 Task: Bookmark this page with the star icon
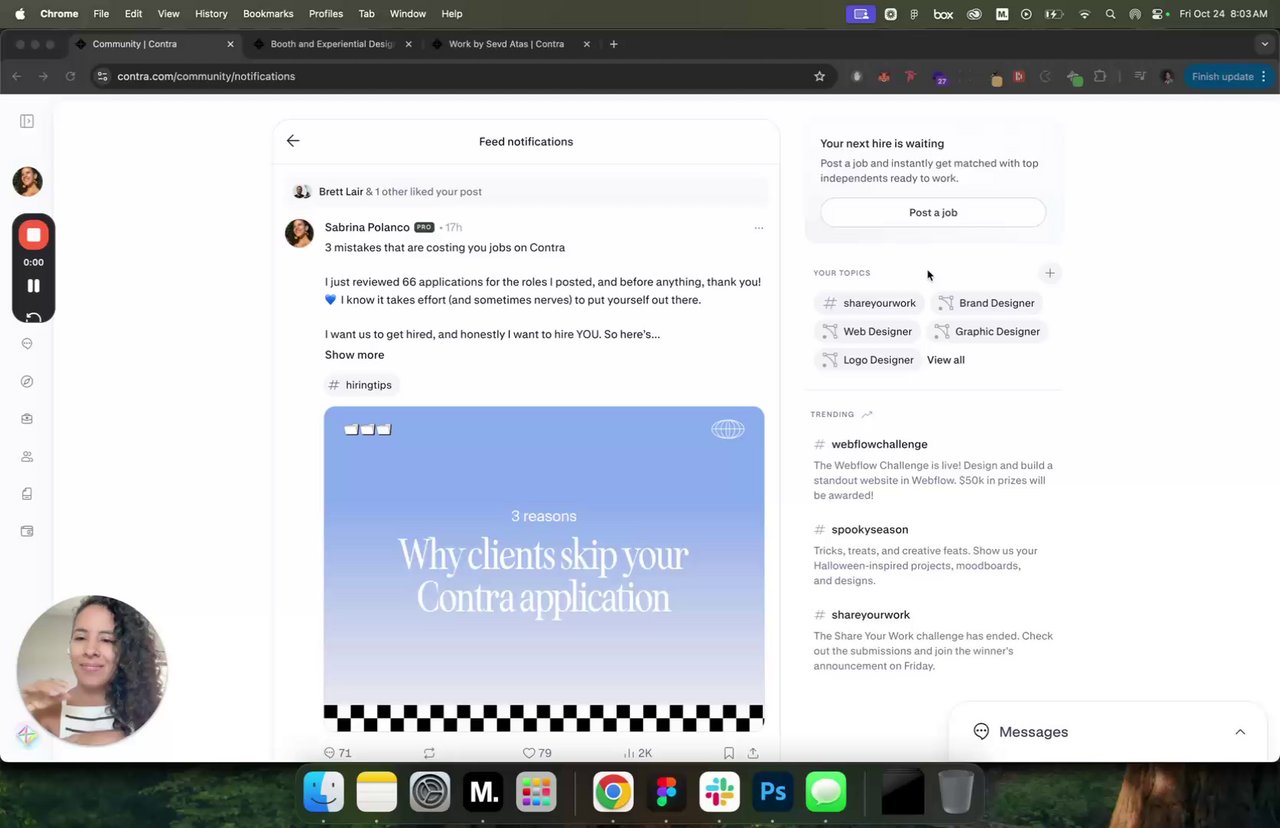pos(820,76)
